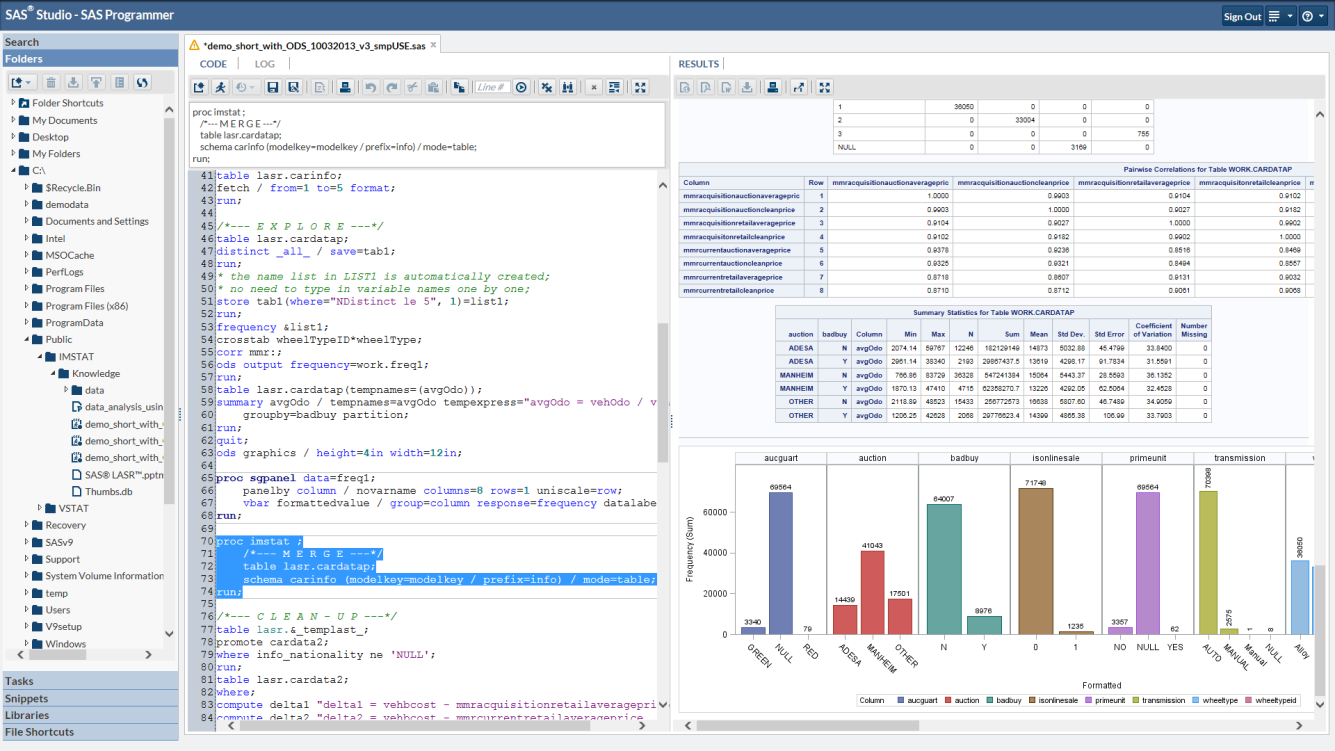Click the aucguart legend color swatch

(903, 700)
